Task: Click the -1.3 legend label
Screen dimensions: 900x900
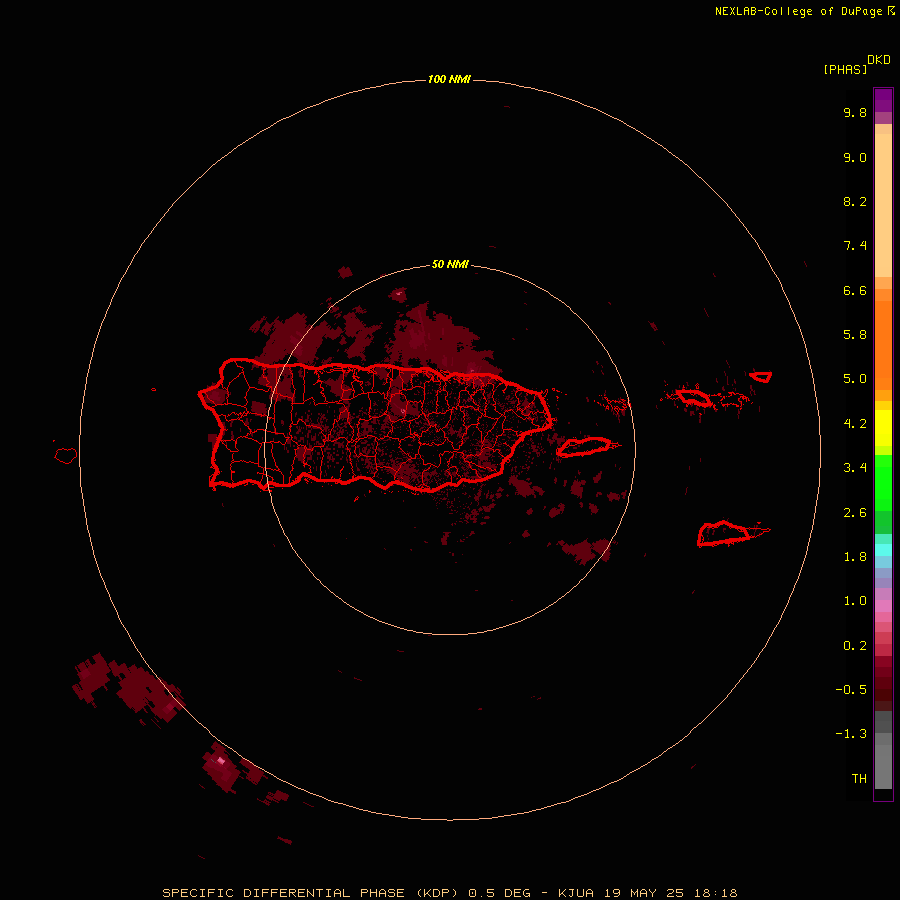Action: point(851,734)
